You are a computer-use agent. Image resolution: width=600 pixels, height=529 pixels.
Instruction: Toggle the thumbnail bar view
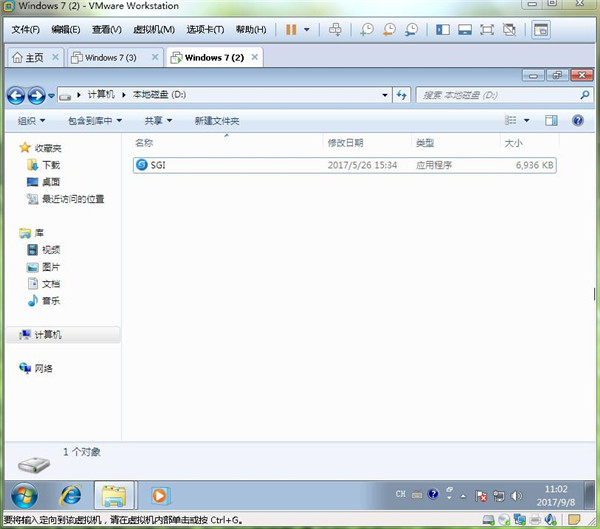(465, 29)
